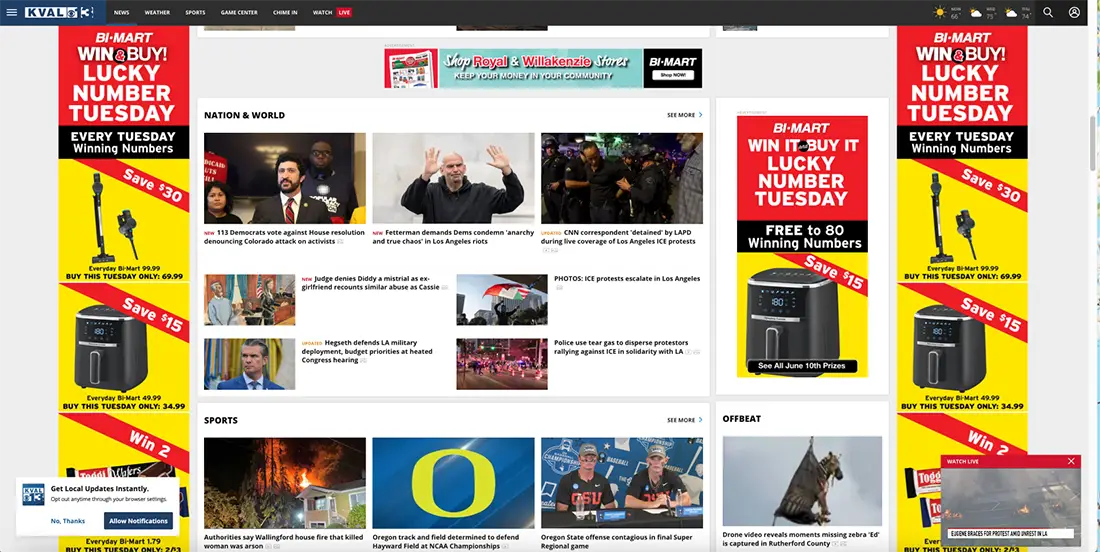The image size is (1100, 552).
Task: Click the Democrats press conference photo thumbnail
Action: (x=285, y=178)
